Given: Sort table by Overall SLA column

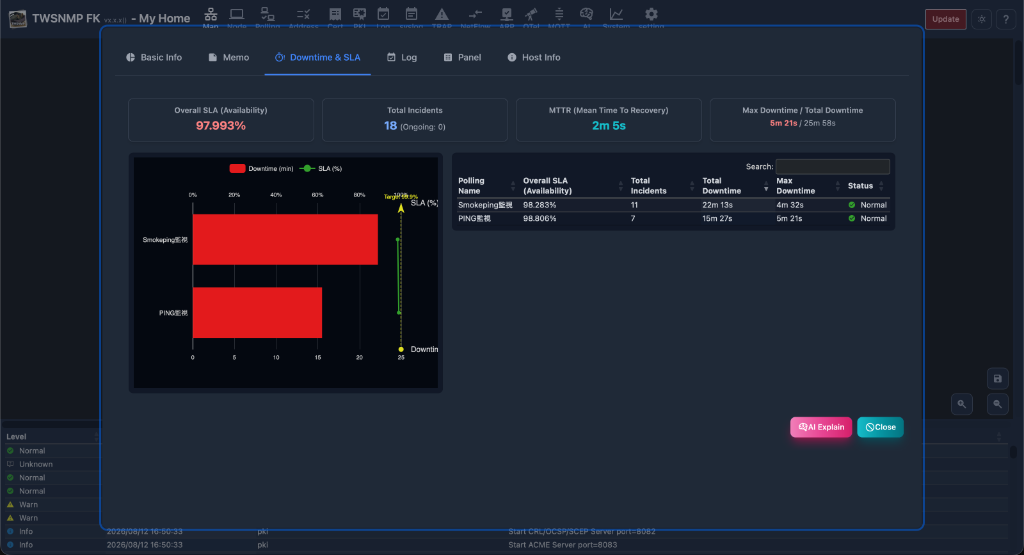Looking at the screenshot, I should click(x=573, y=185).
